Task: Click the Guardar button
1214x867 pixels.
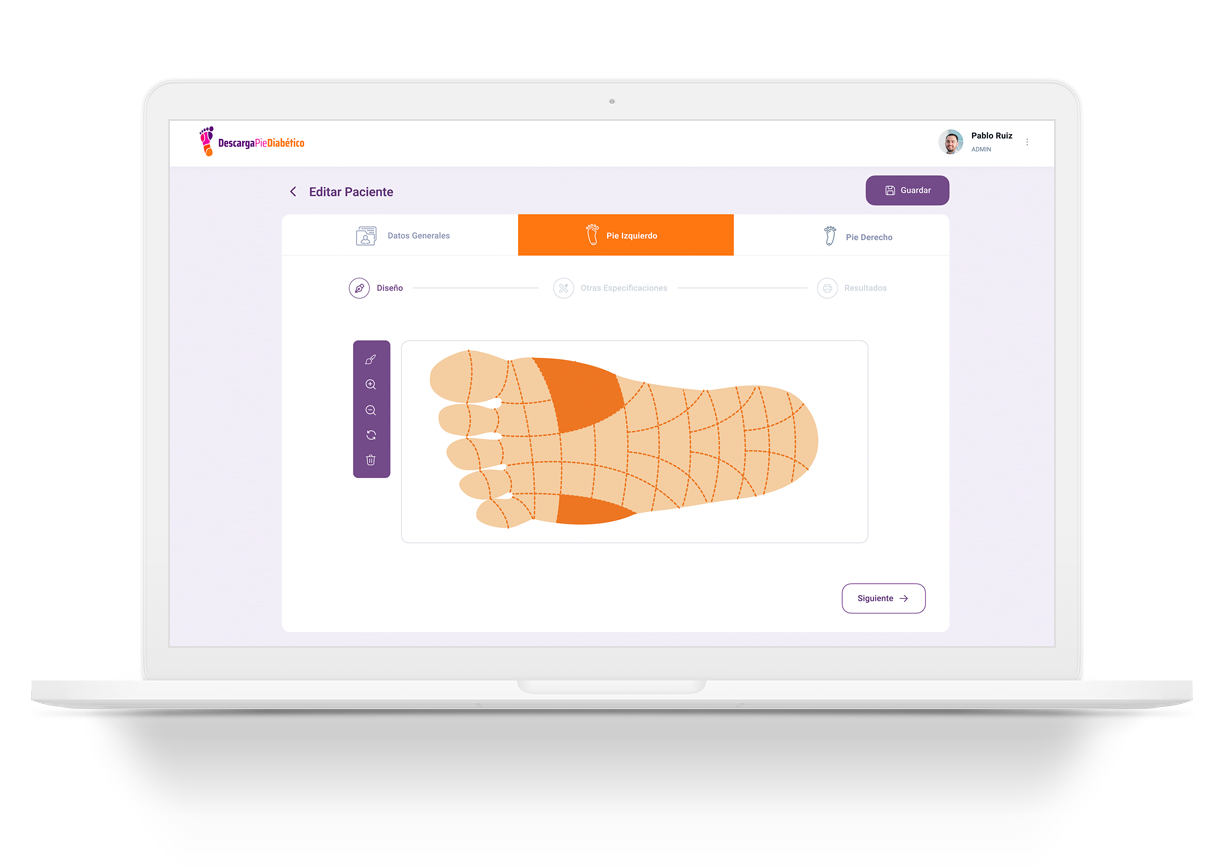Action: (x=907, y=190)
